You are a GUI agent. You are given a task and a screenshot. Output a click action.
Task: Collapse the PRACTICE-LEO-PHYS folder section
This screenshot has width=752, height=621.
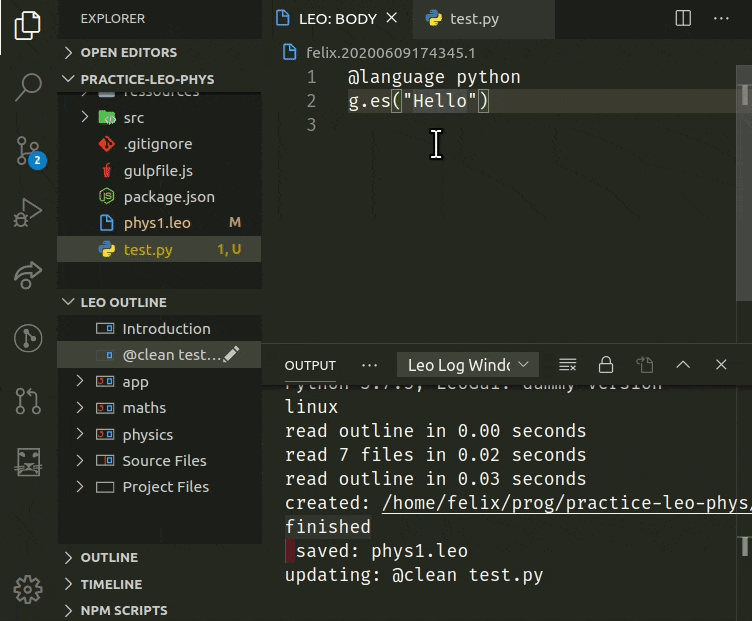69,79
